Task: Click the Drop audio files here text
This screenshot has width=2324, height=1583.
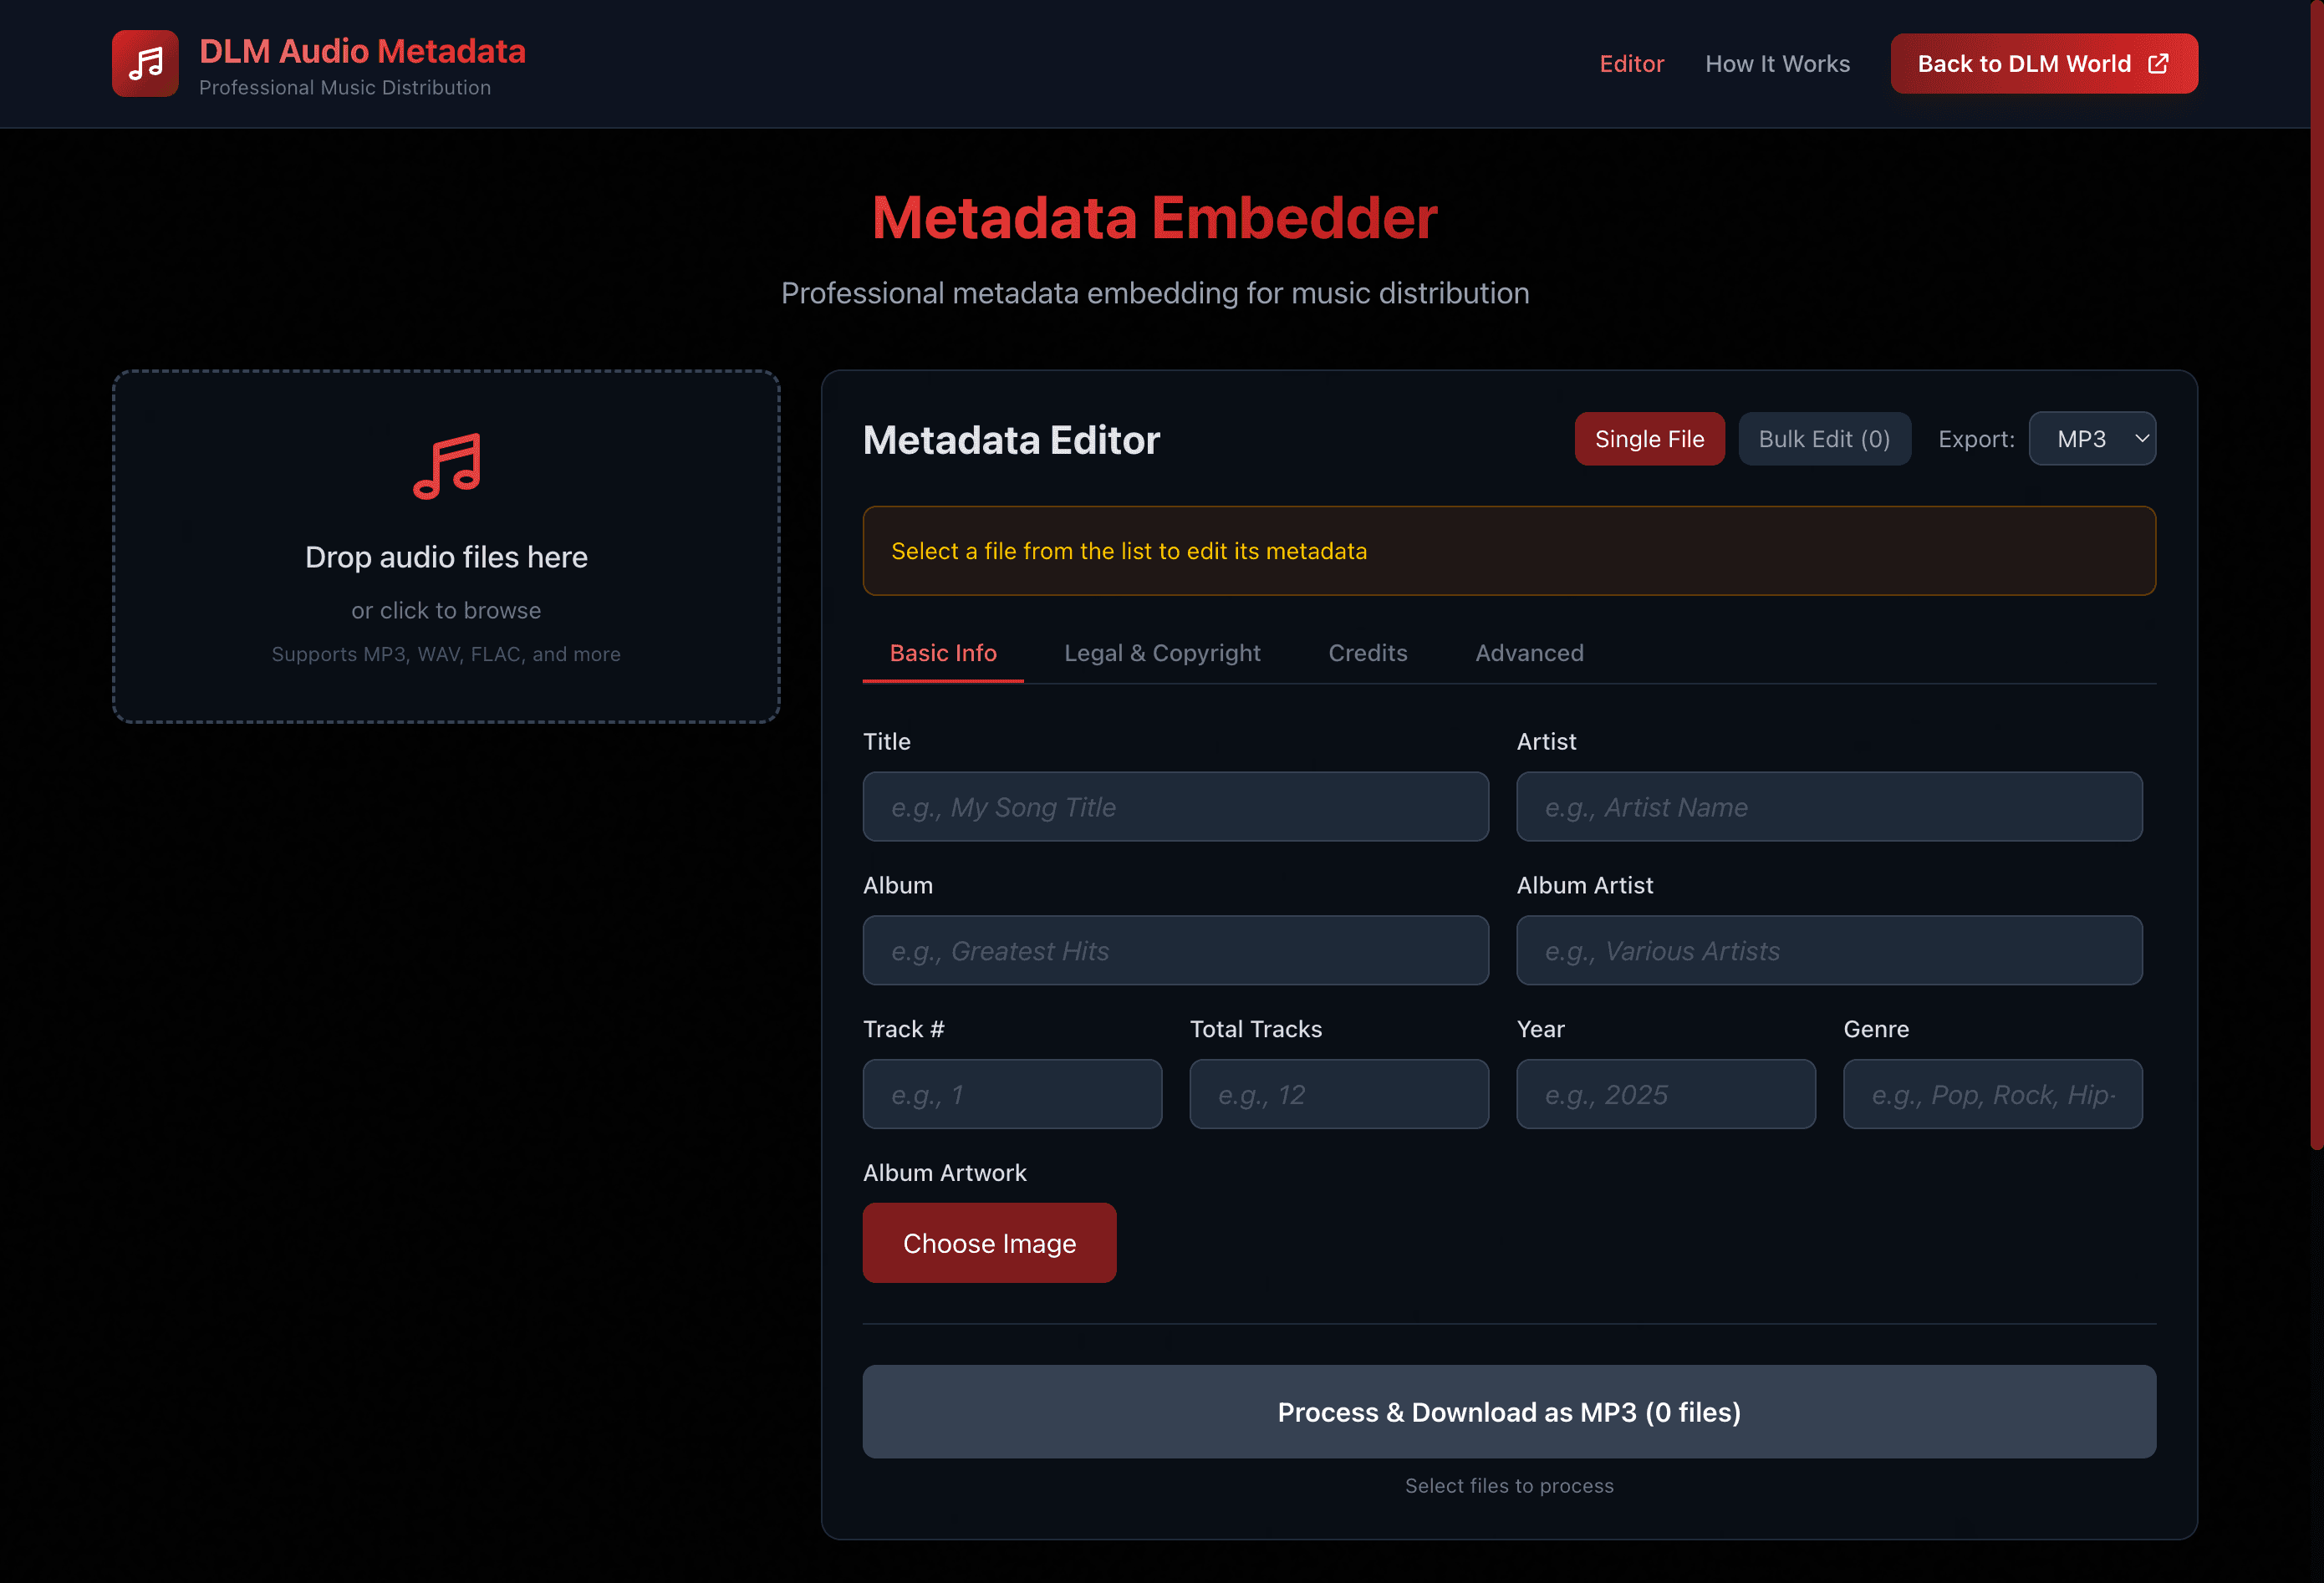Action: click(x=446, y=557)
